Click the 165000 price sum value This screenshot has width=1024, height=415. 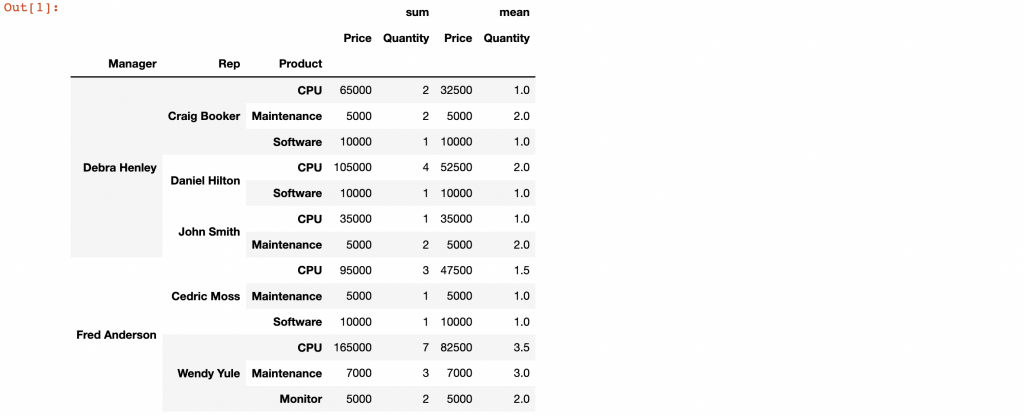click(x=353, y=347)
